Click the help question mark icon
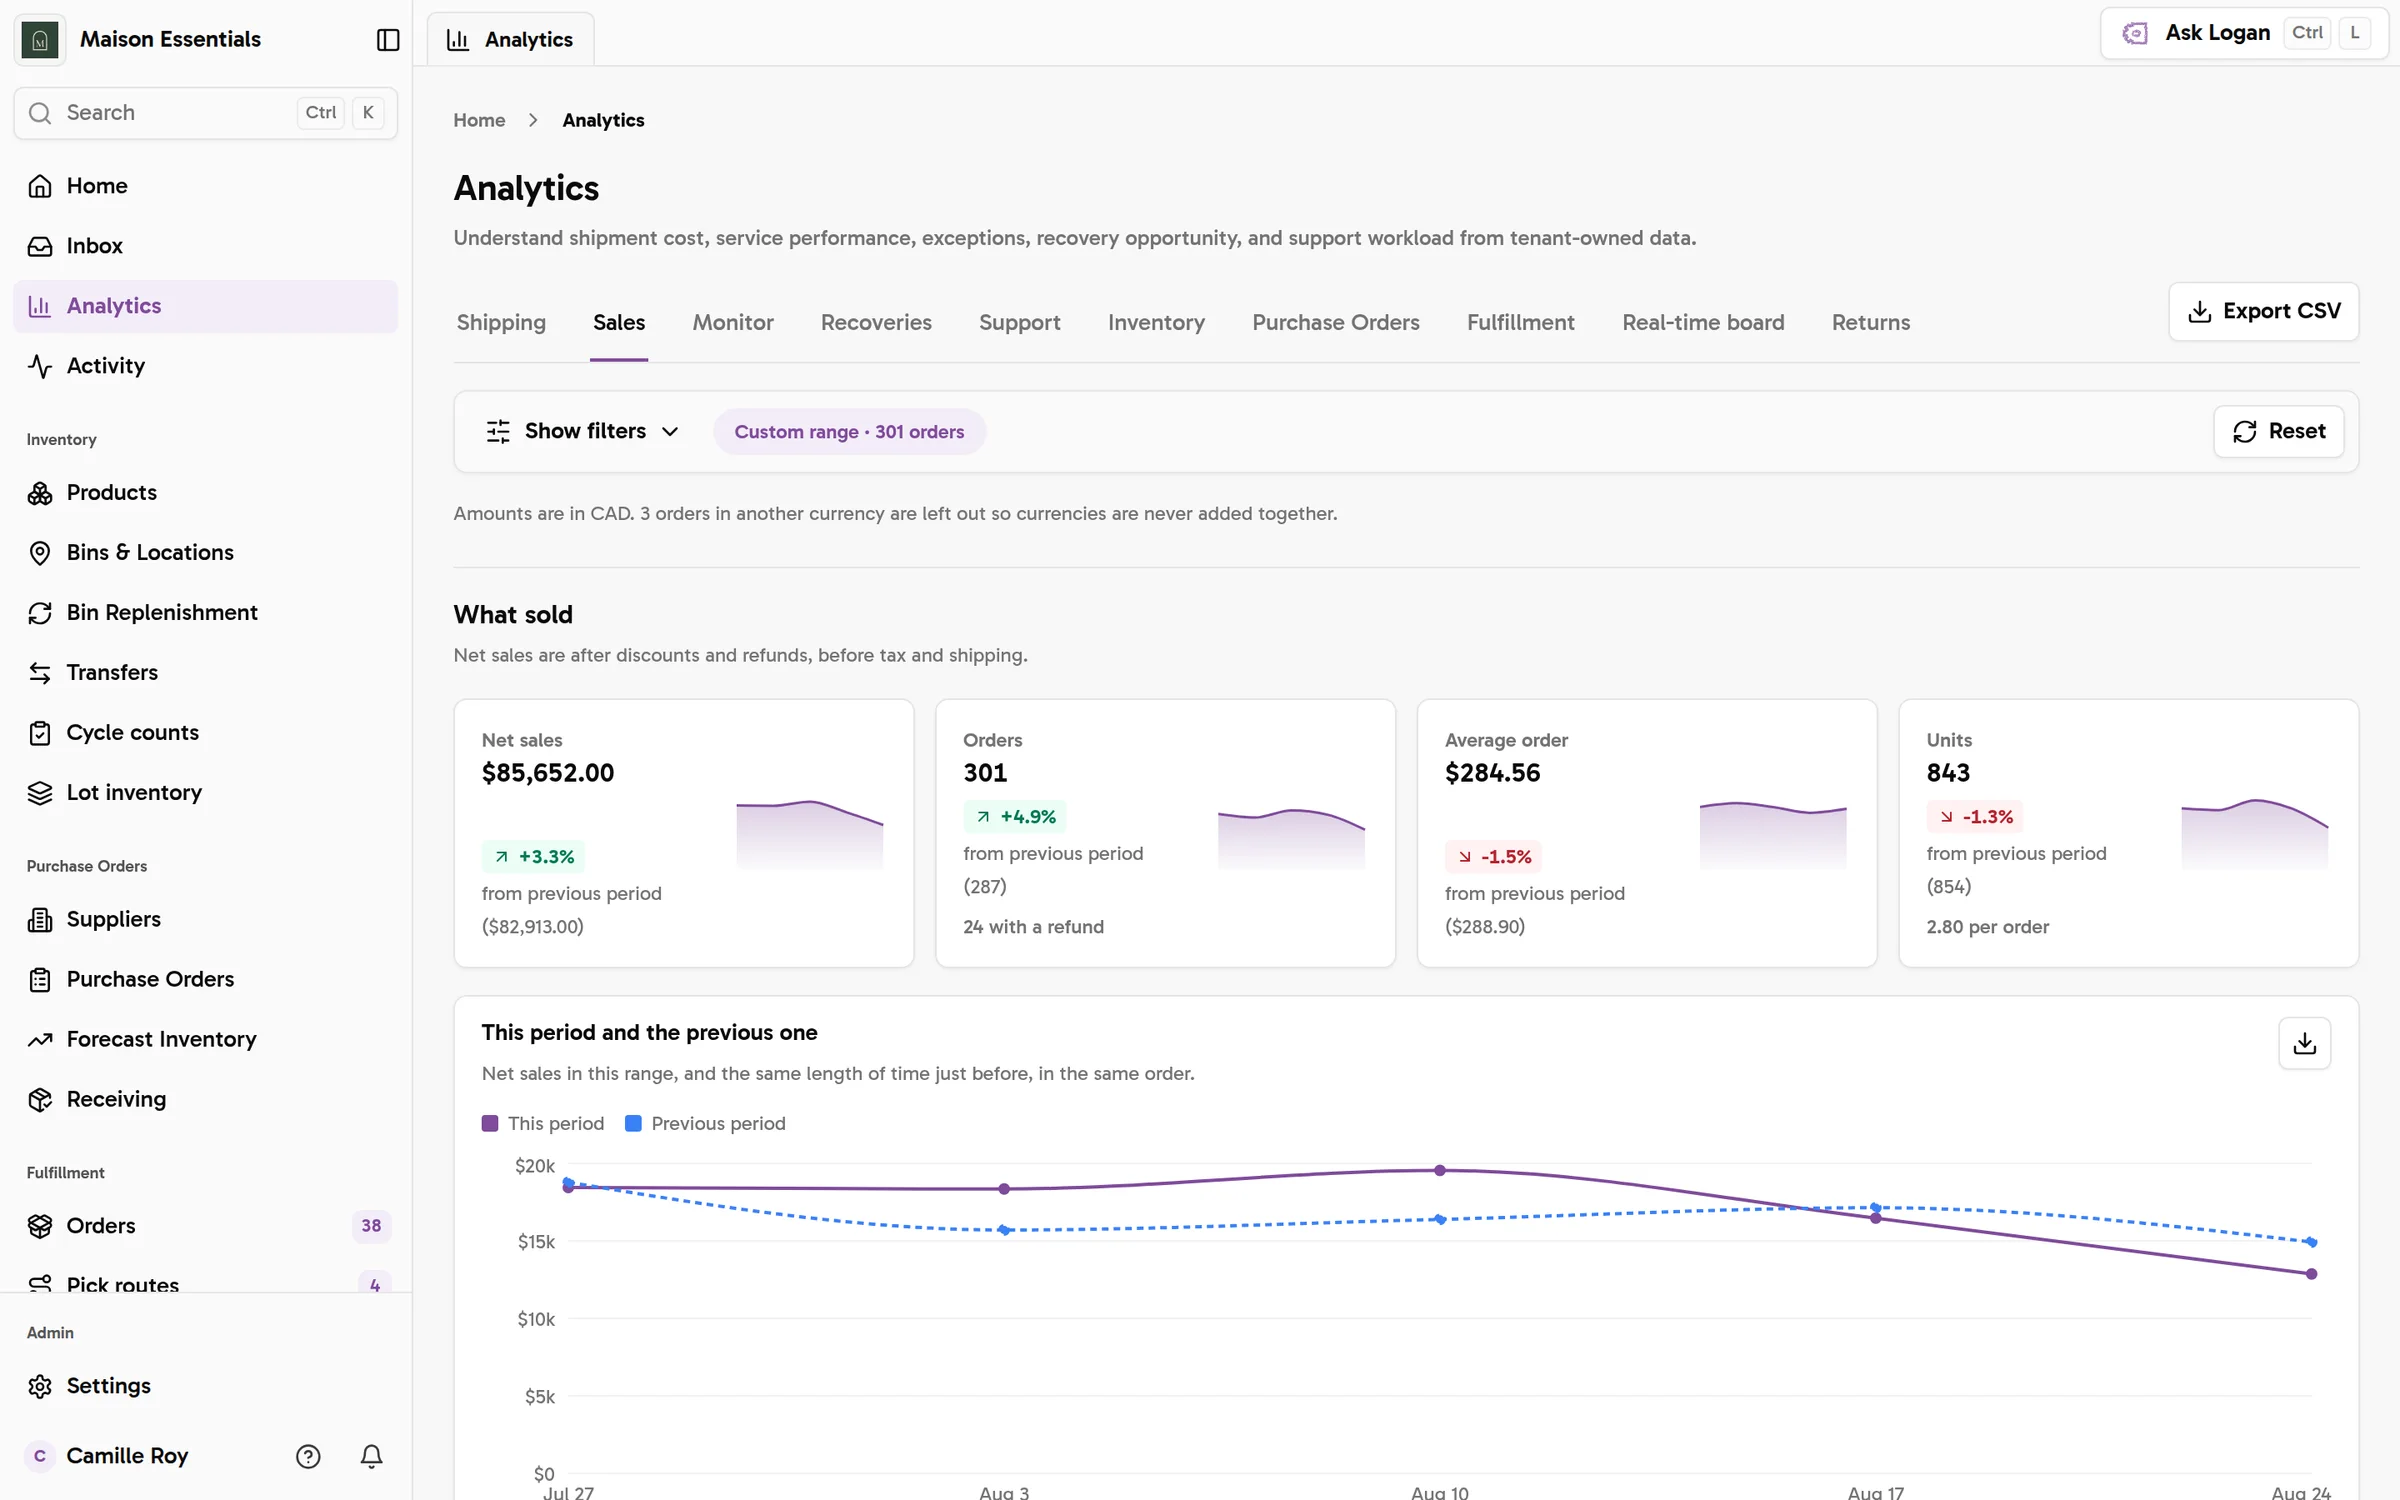2400x1500 pixels. click(308, 1456)
